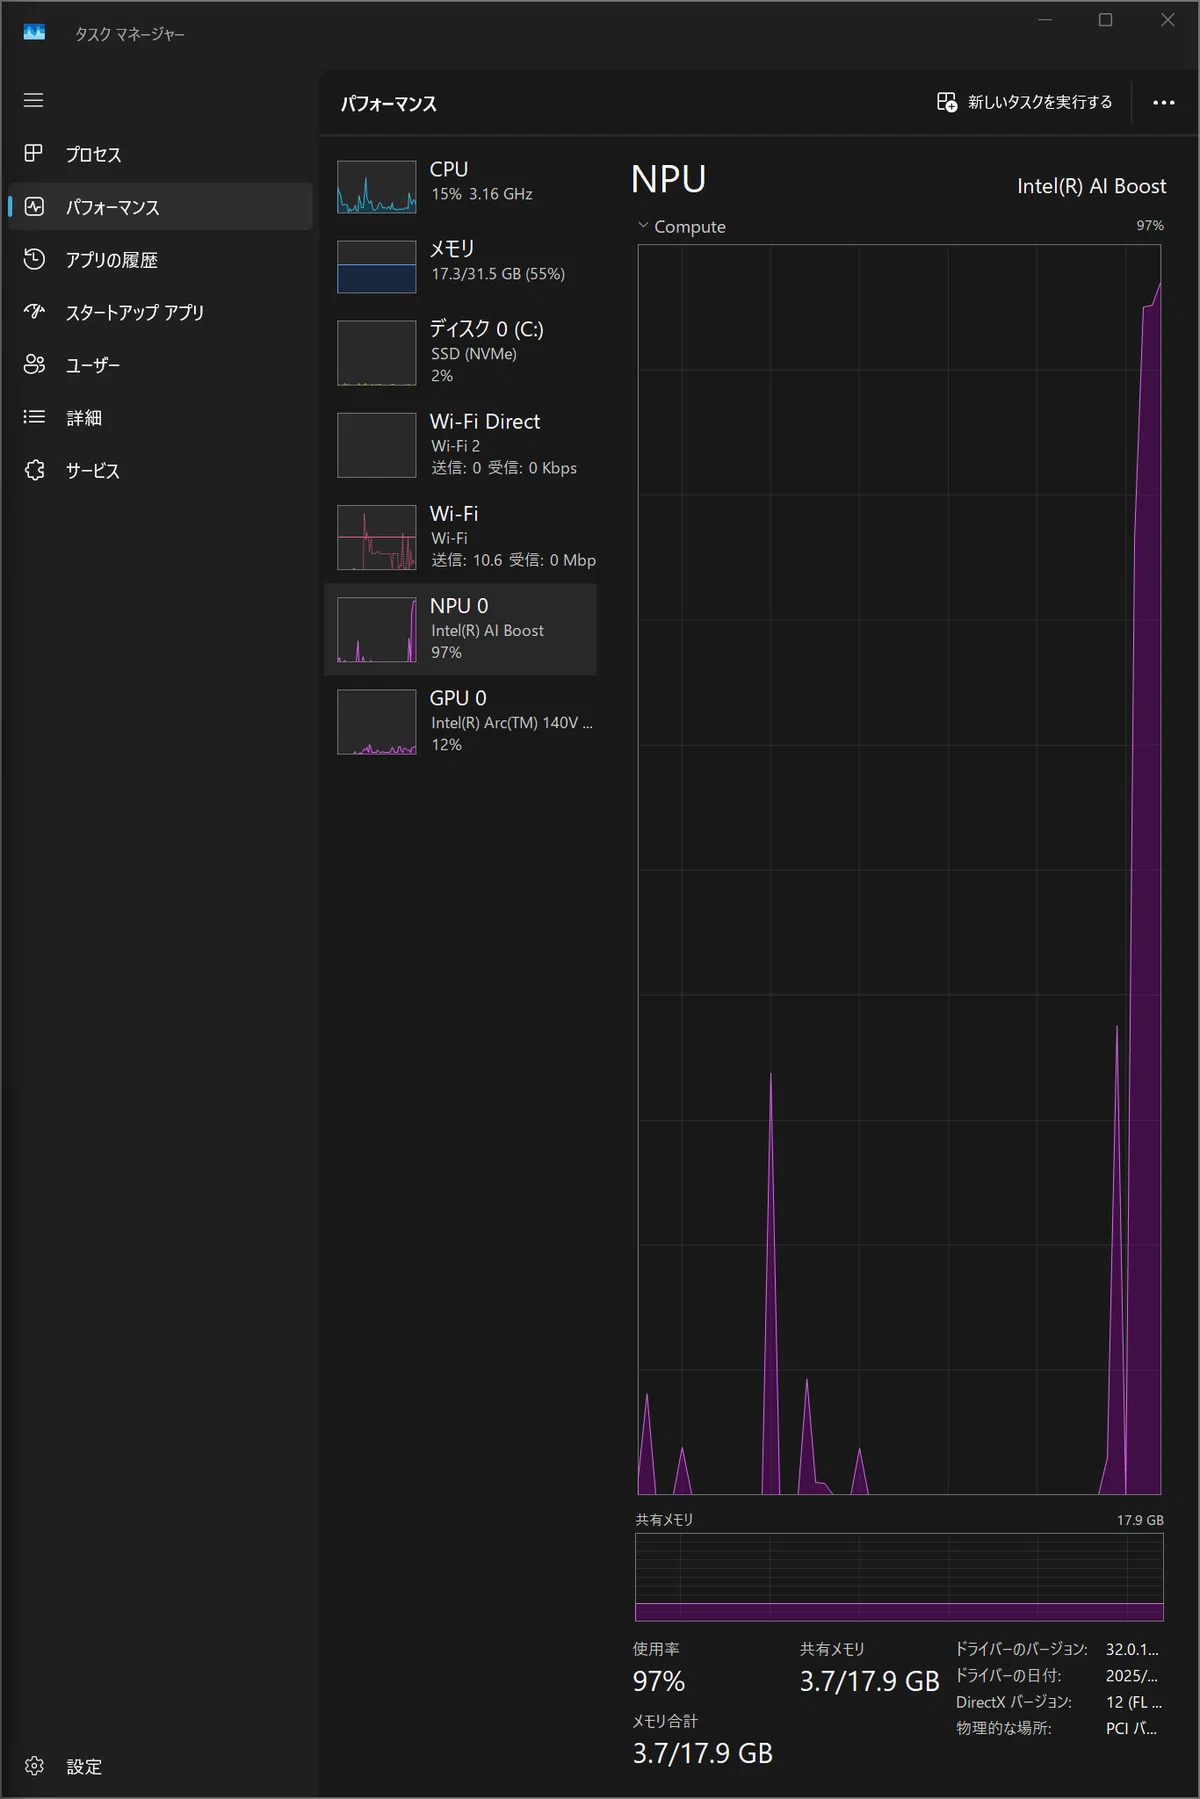Click the ドライバーのバージョン value 32.0.1...
The image size is (1200, 1799).
(x=1132, y=1649)
